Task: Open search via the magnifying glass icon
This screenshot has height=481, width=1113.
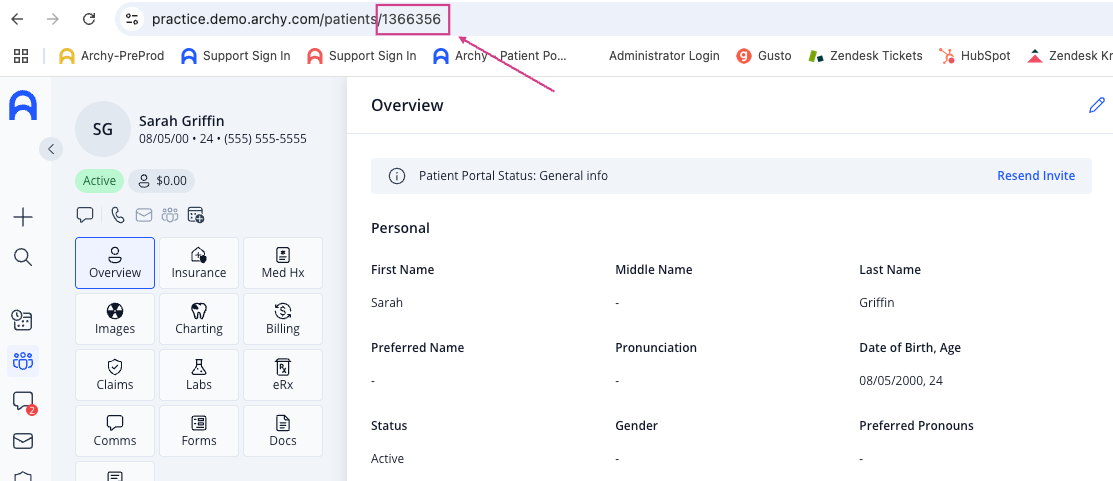Action: click(x=23, y=257)
